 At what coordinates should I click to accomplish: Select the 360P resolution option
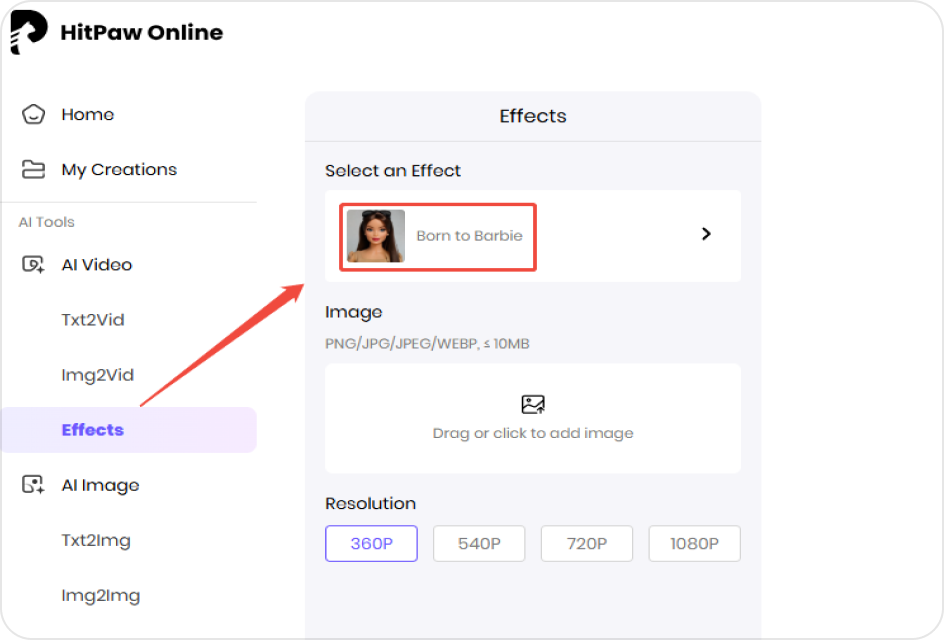(371, 543)
